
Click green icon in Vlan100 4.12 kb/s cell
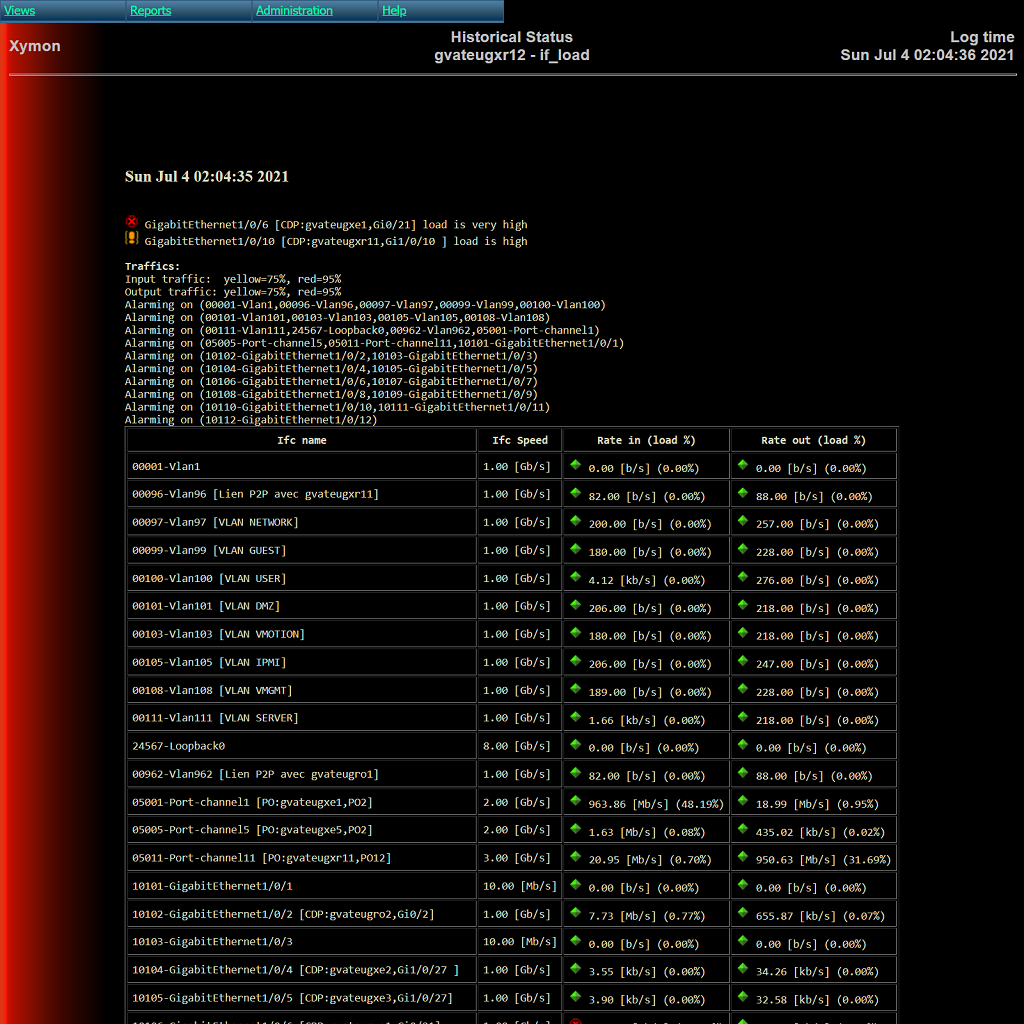[x=575, y=576]
